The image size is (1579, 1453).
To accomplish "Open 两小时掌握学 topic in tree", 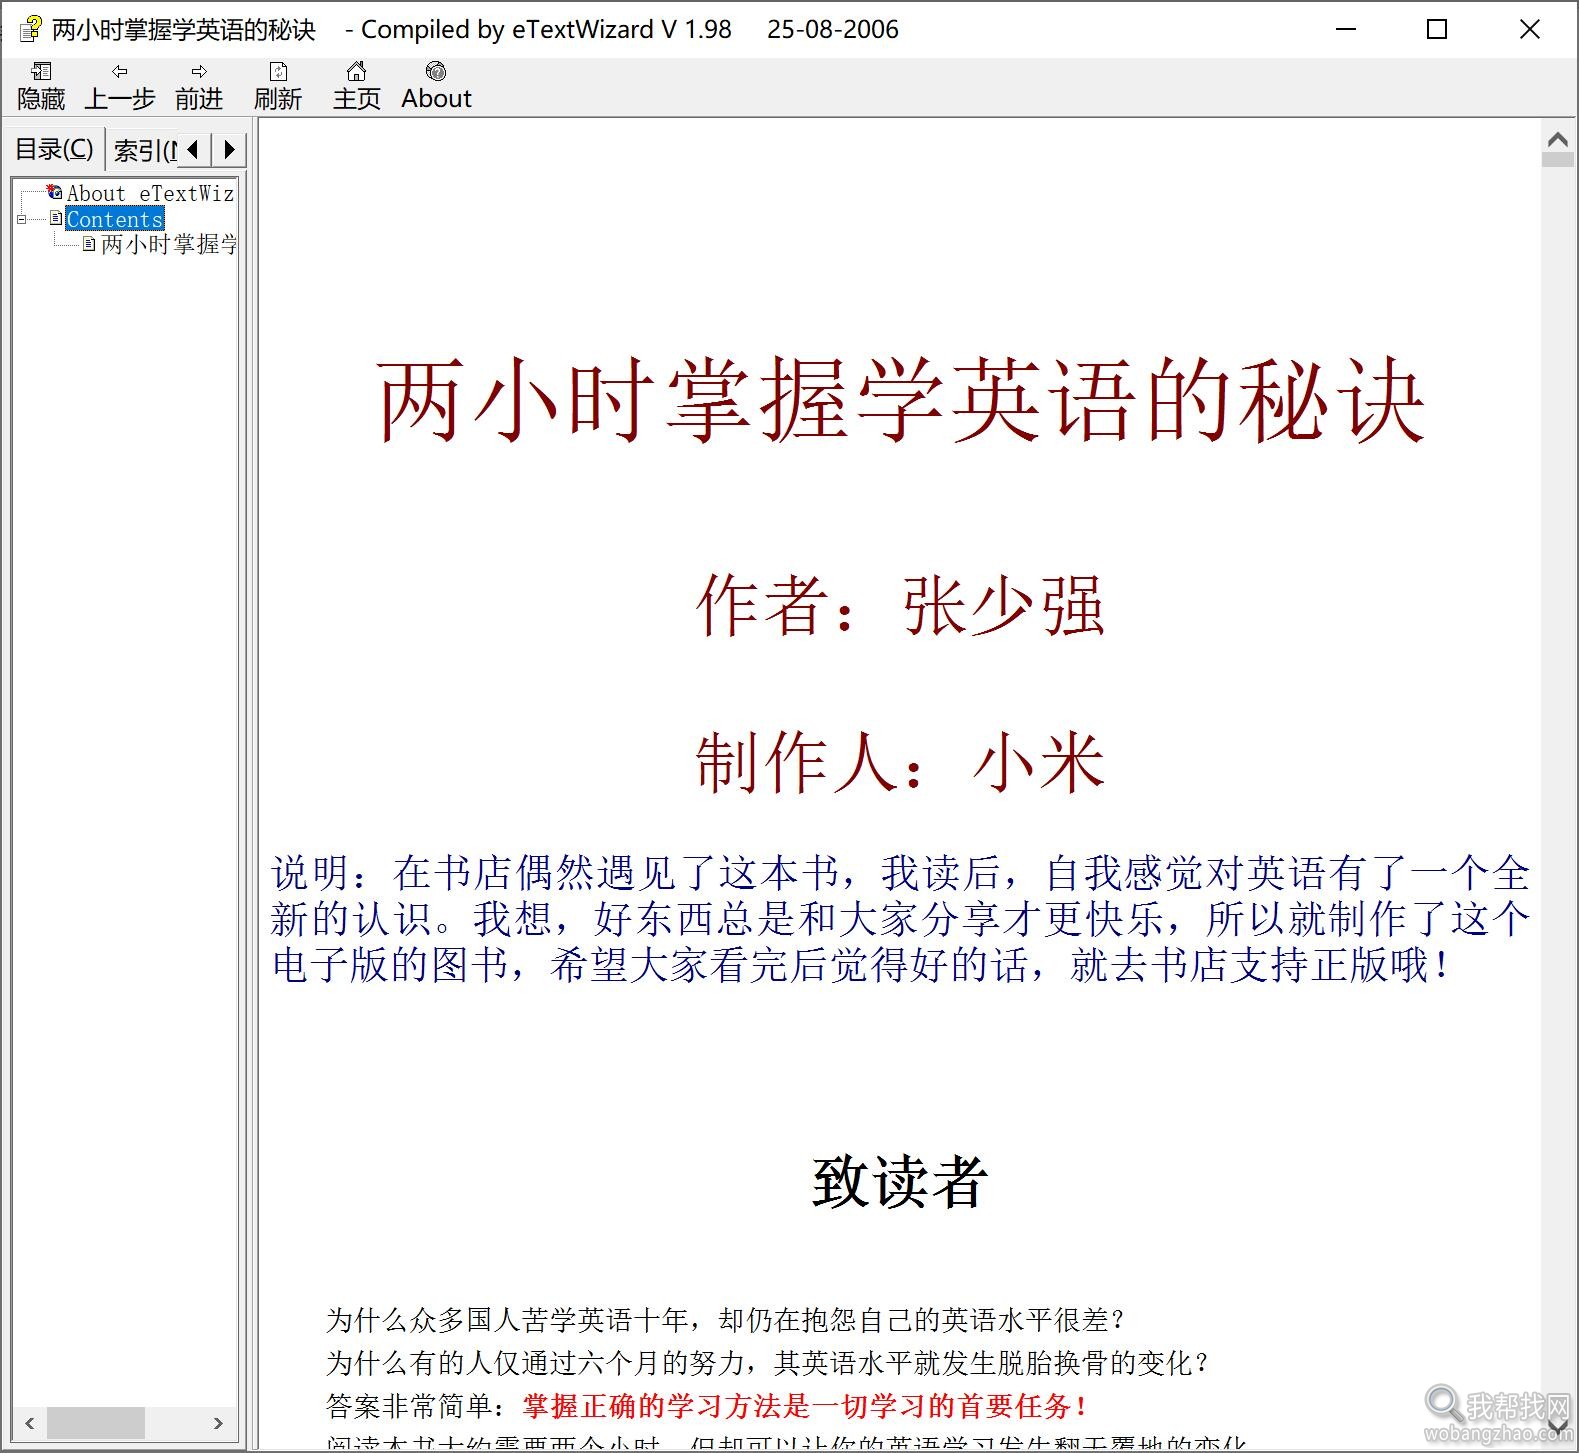I will point(169,244).
